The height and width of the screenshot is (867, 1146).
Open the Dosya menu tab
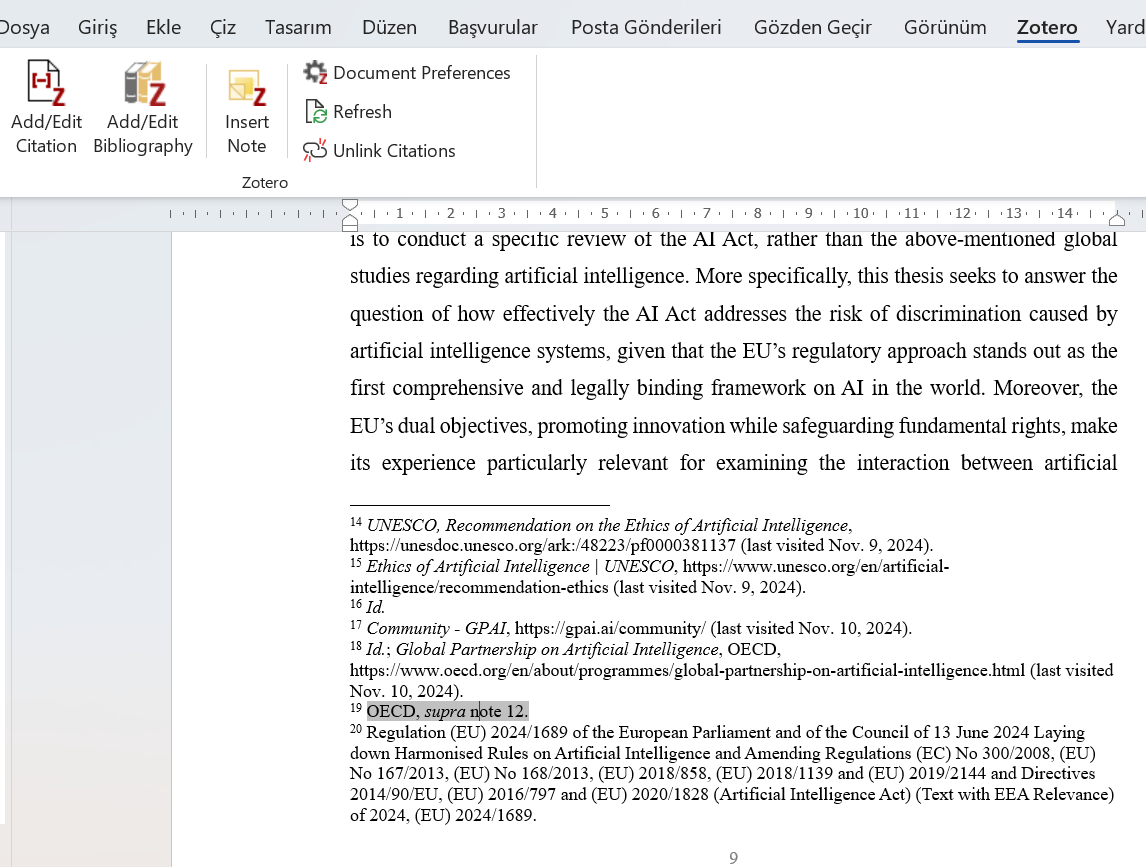click(23, 28)
